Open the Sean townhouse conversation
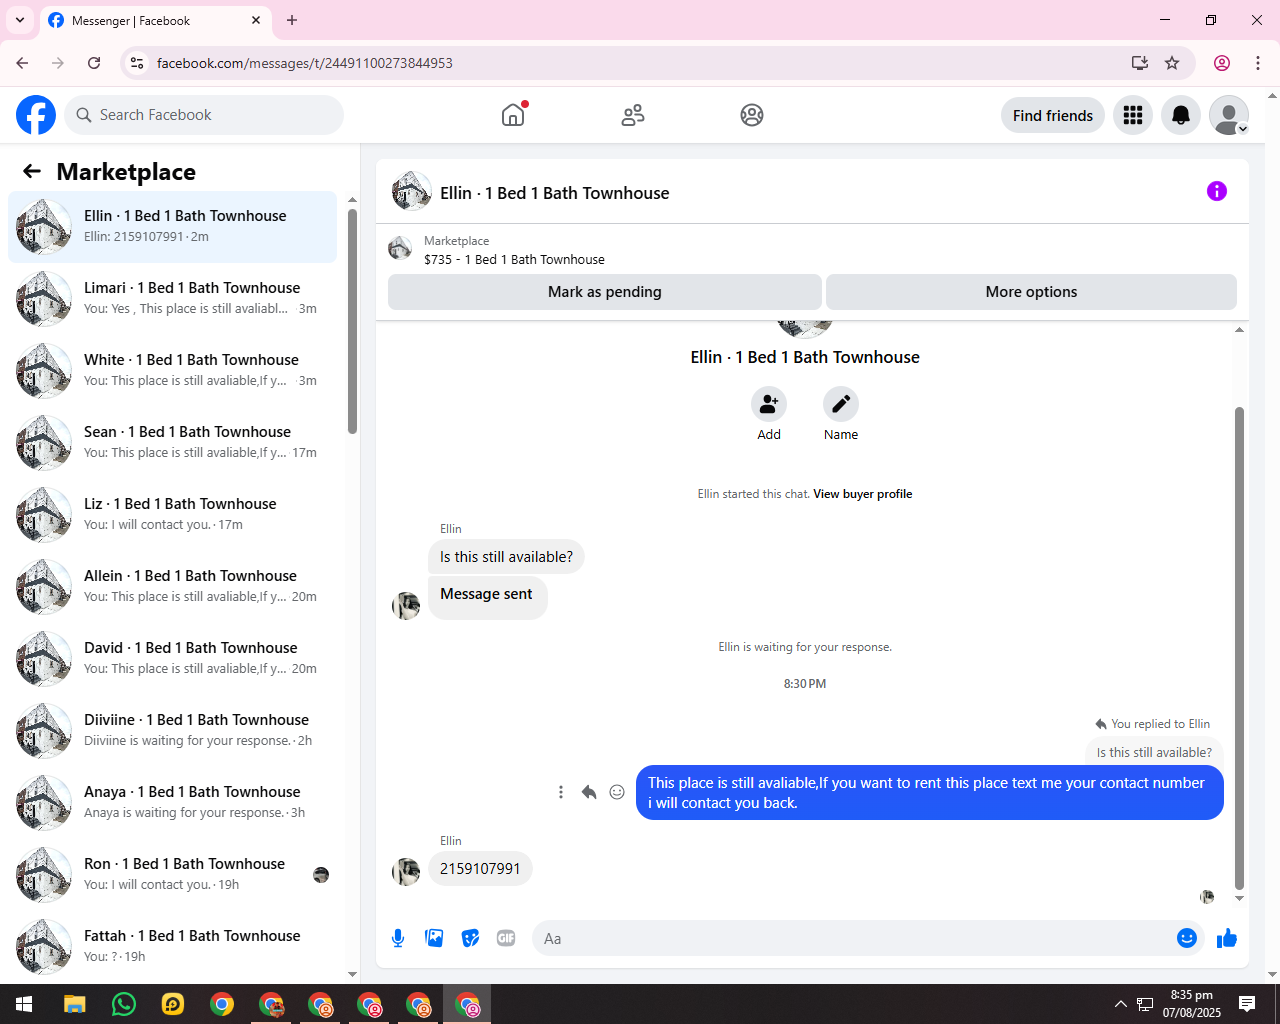Screen dimensions: 1280x1024 [x=173, y=442]
